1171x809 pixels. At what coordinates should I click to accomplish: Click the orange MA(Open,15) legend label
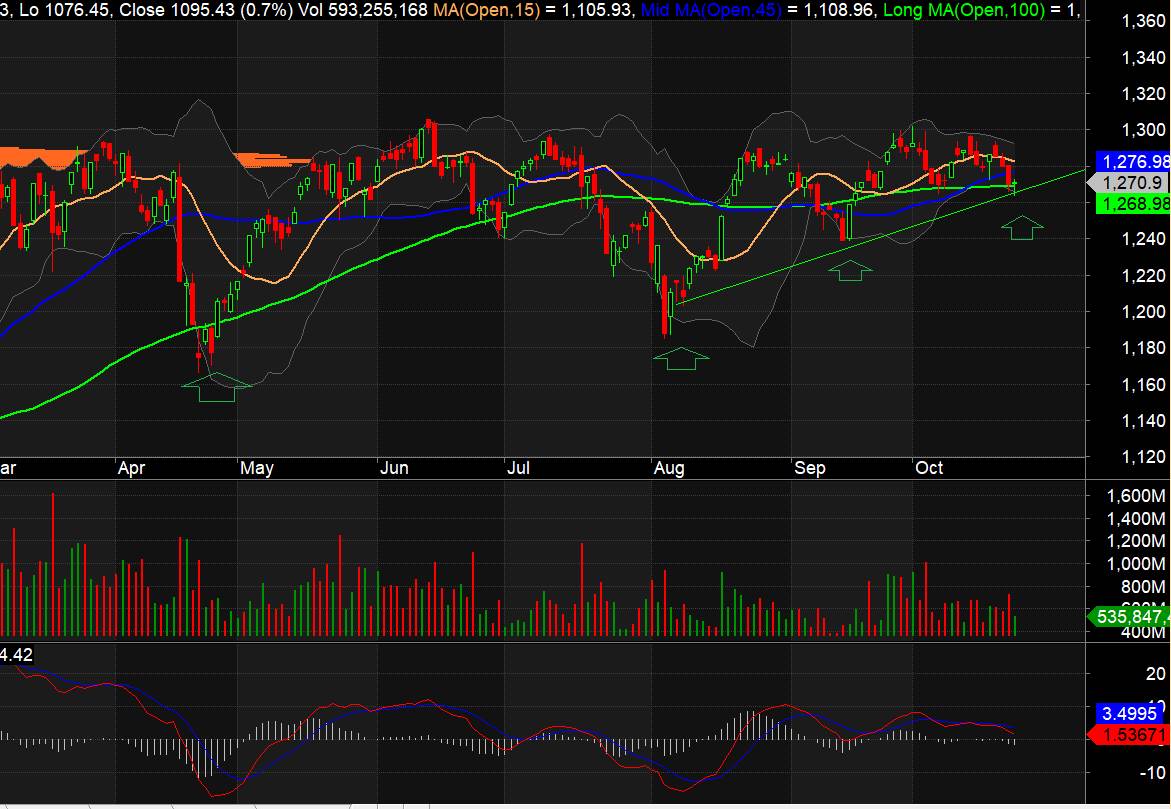point(486,10)
